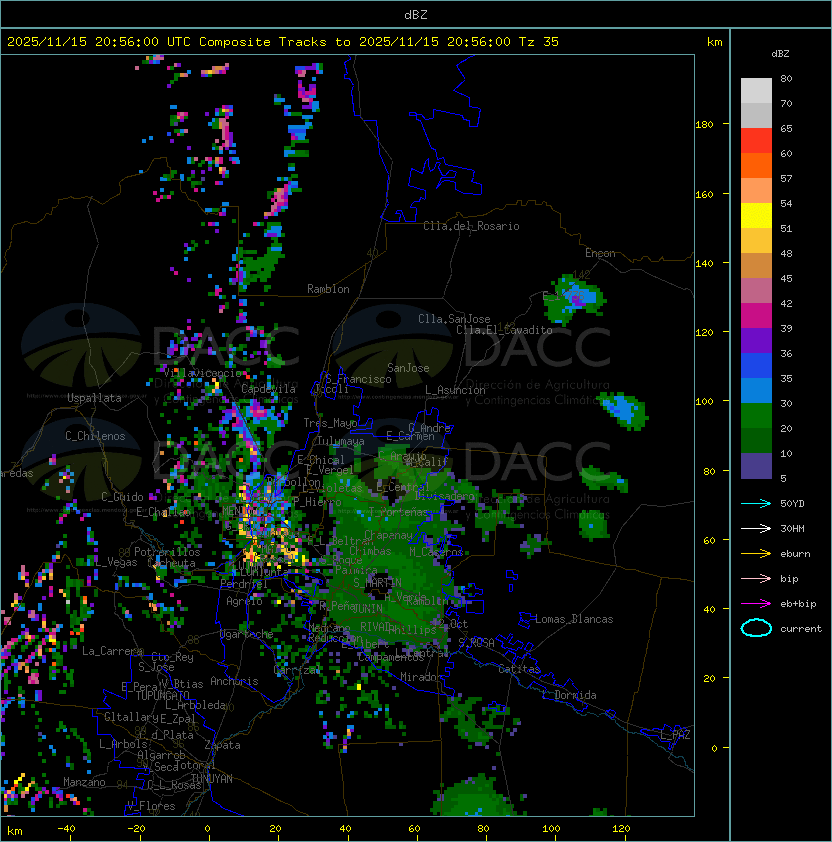Click the 'current' legend label
This screenshot has width=832, height=842.
tap(801, 629)
